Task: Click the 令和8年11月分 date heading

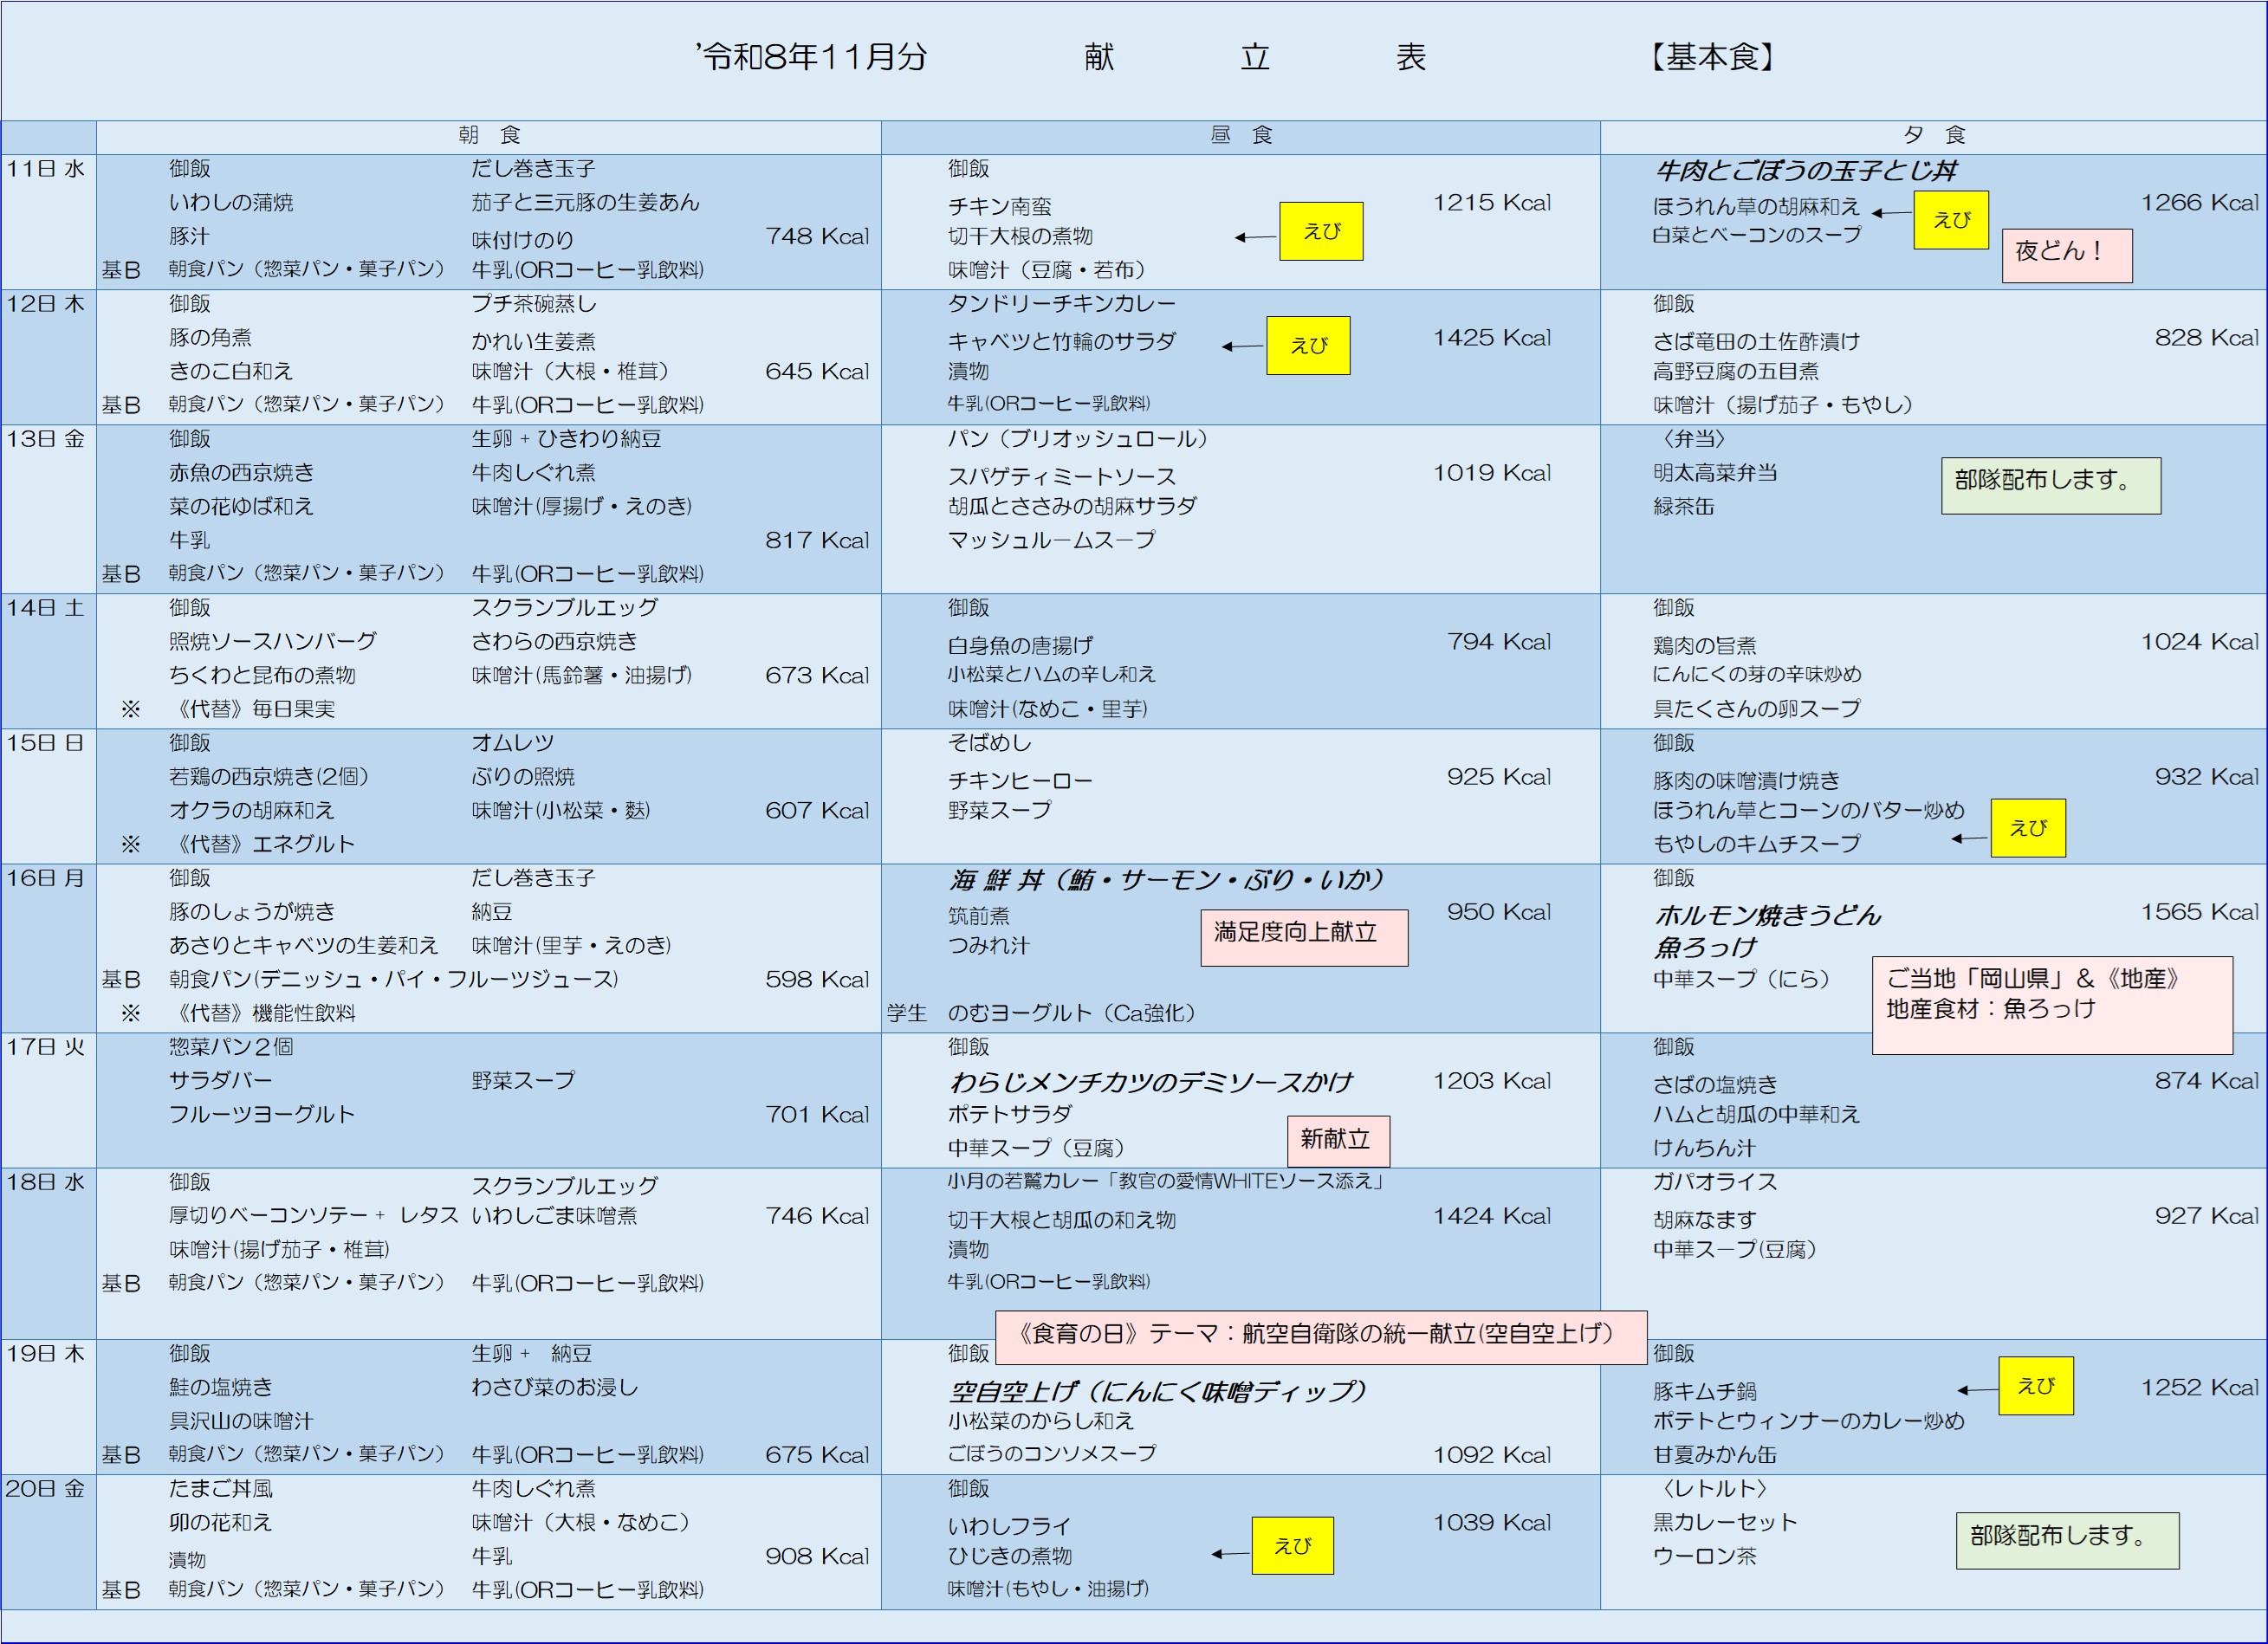Action: (811, 58)
